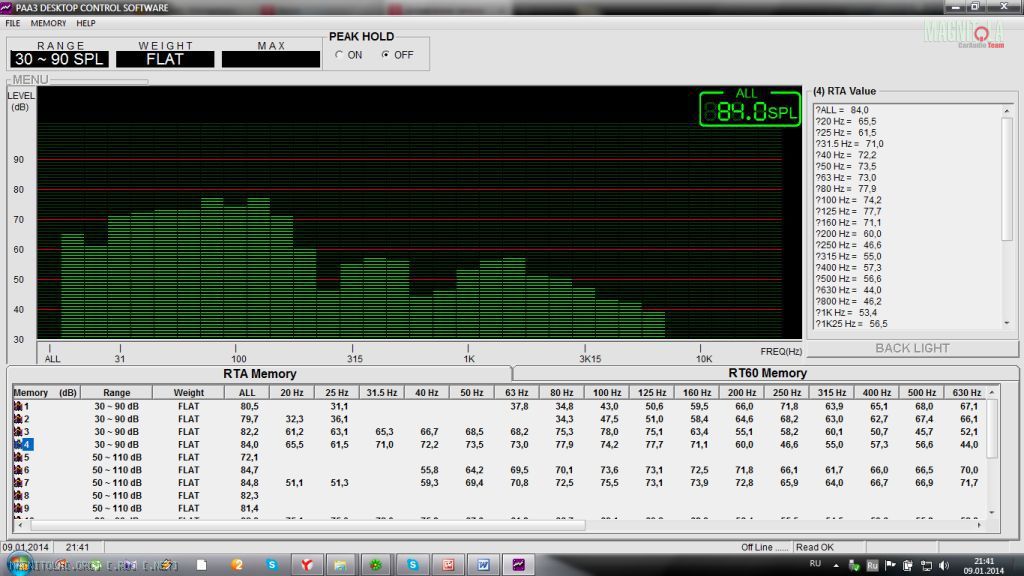
Task: Select memory slot 6 icon in RTA Memory
Action: click(x=18, y=470)
